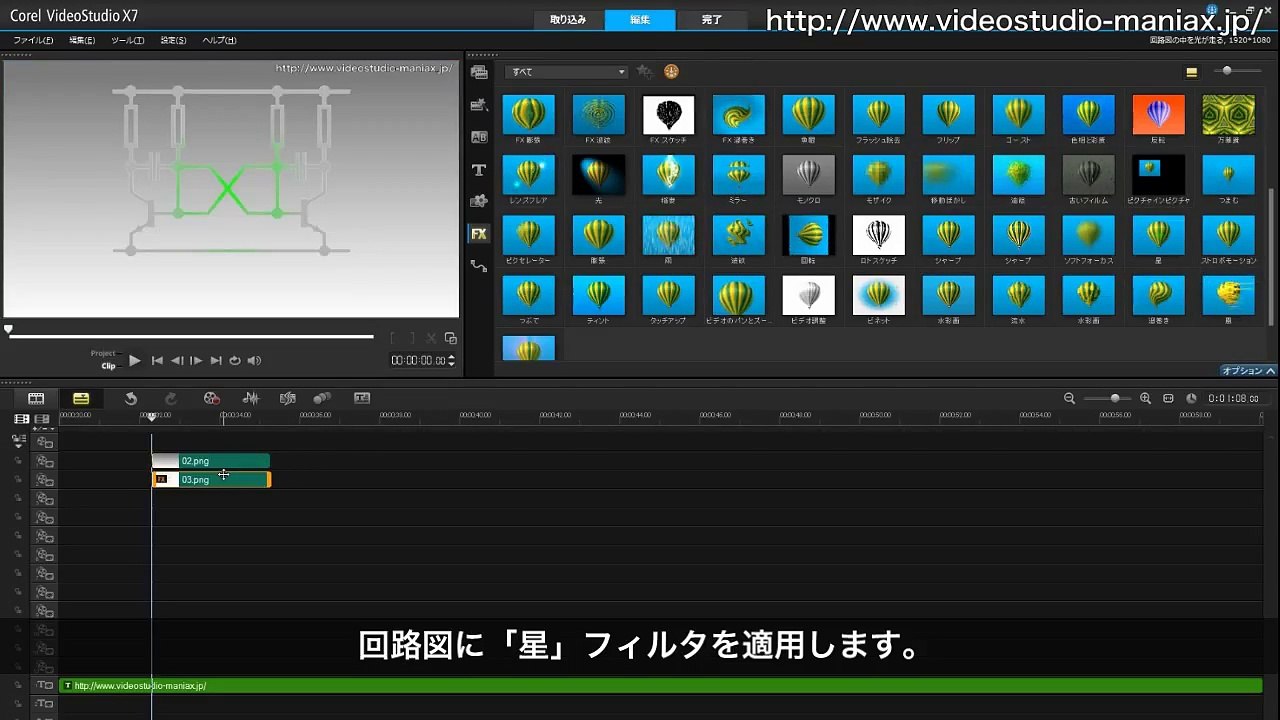Switch to Storyboard view
This screenshot has height=720, width=1280.
pos(36,398)
